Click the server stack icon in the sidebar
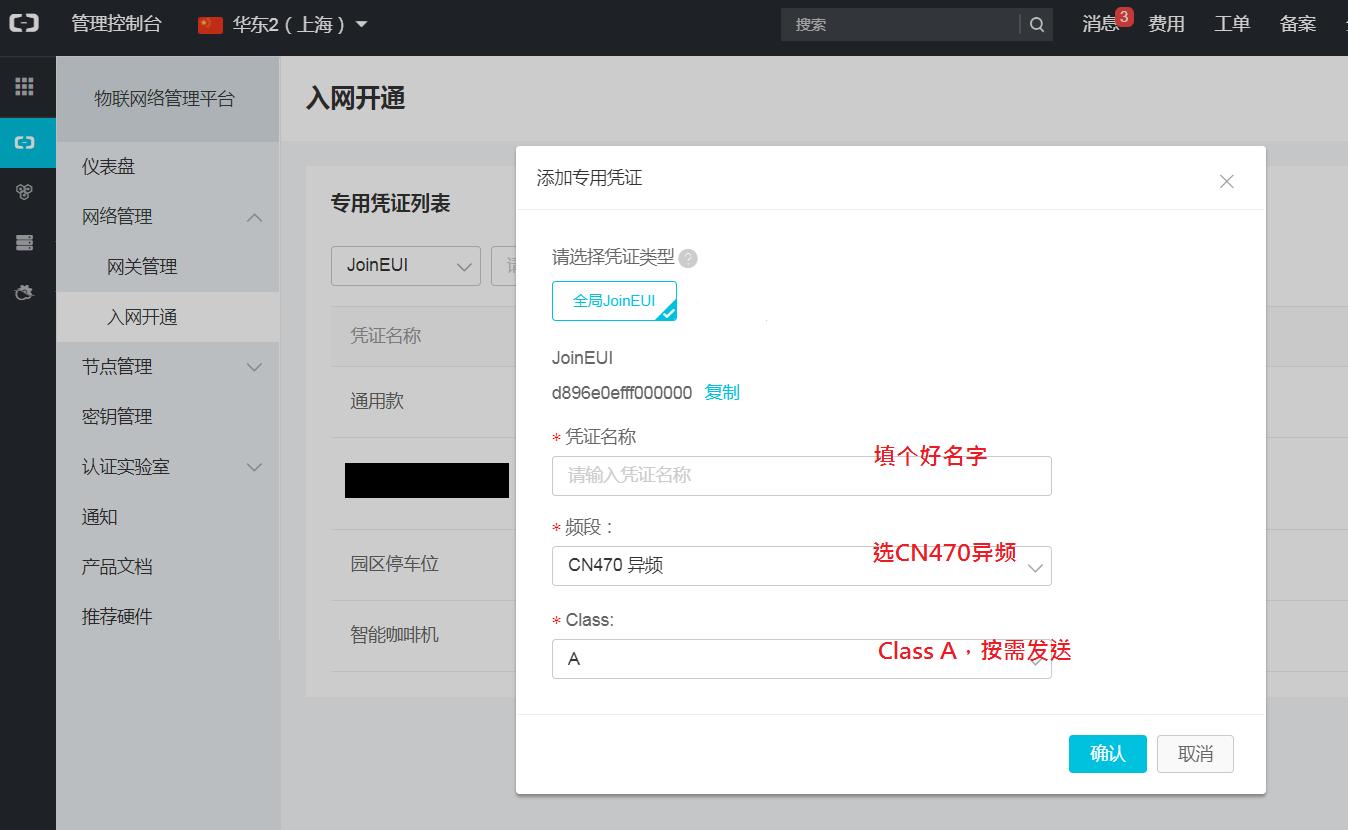Screen dimensions: 1348x830 point(27,242)
